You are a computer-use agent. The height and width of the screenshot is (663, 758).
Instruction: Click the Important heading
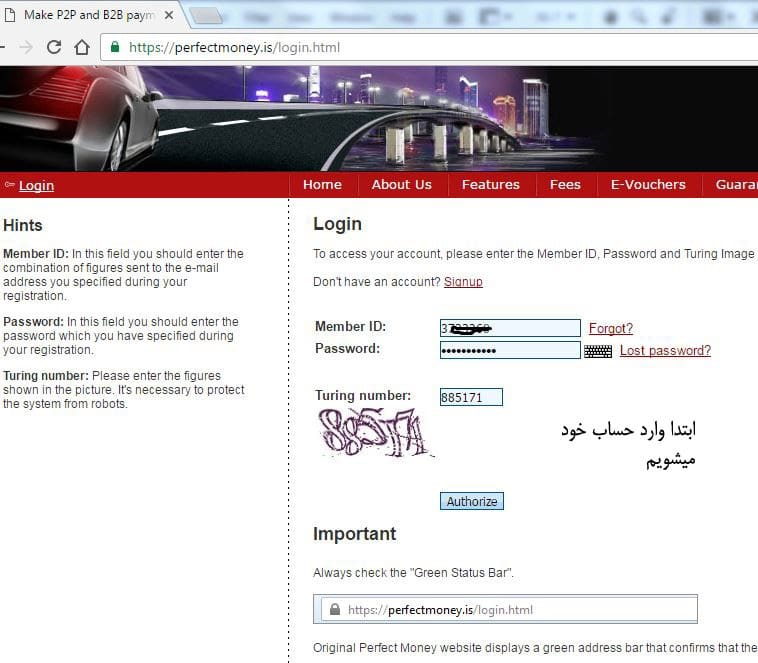tap(354, 534)
